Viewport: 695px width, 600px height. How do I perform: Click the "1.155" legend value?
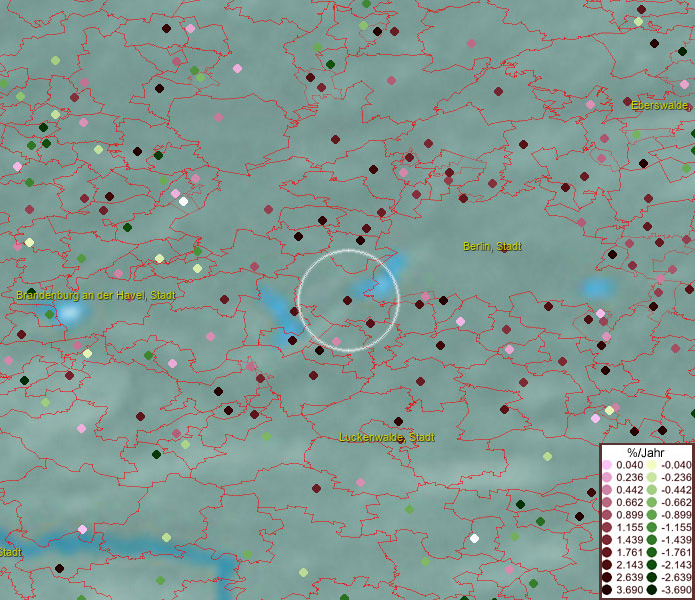[629, 527]
